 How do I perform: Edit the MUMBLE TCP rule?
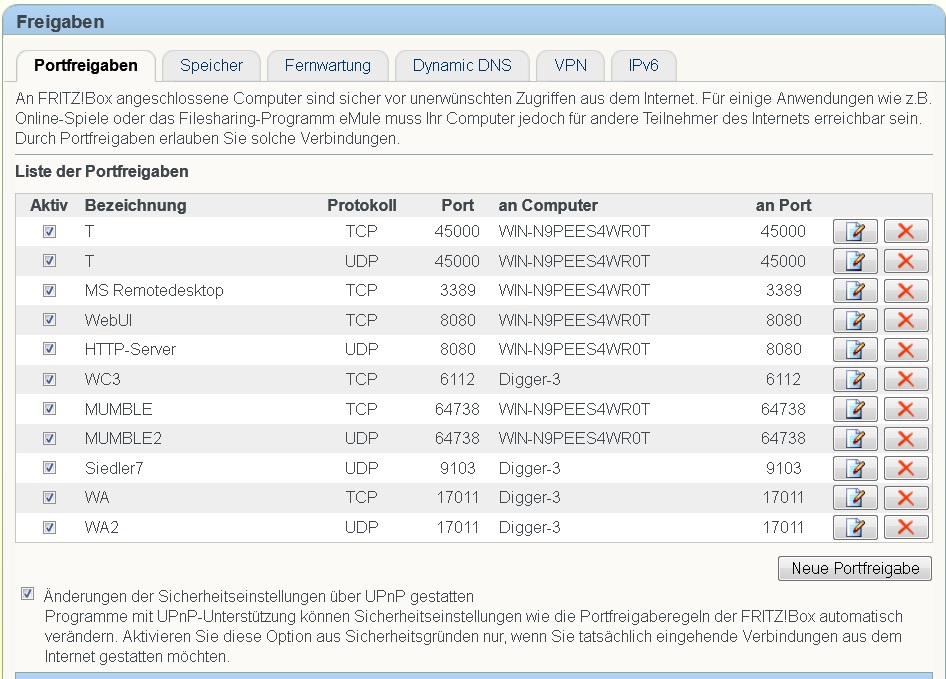tap(855, 409)
